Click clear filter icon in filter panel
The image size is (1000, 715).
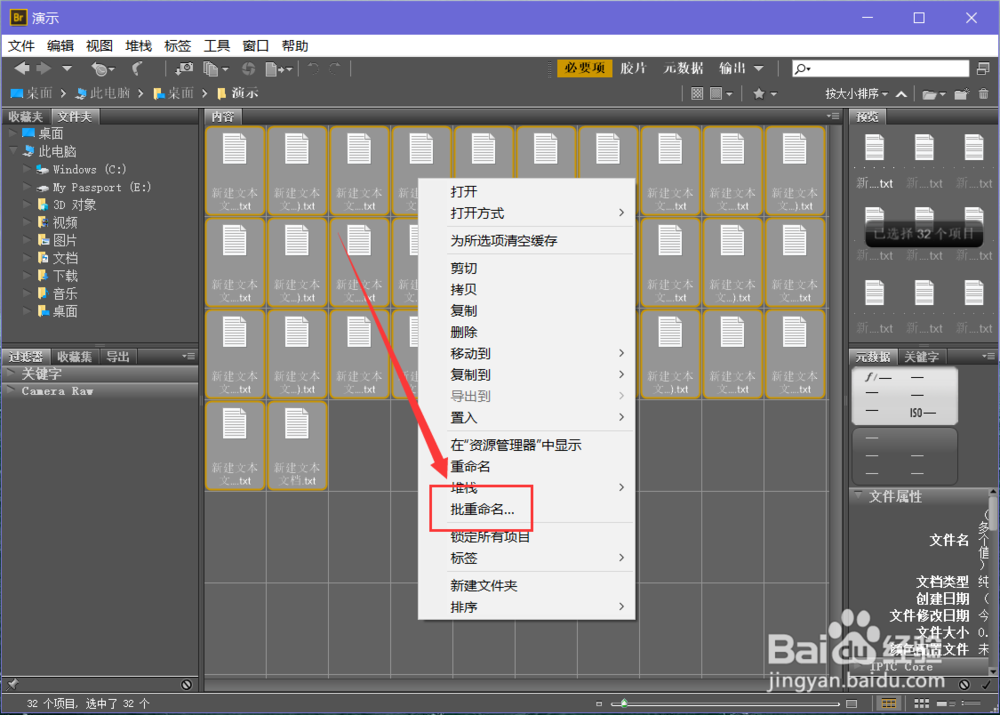tap(186, 684)
